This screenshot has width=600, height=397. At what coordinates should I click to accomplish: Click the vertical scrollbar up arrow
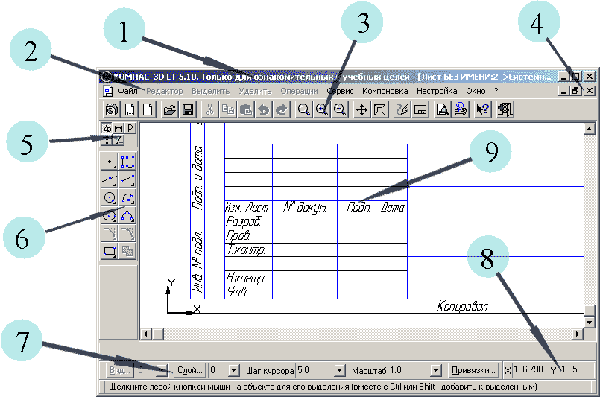tap(589, 129)
